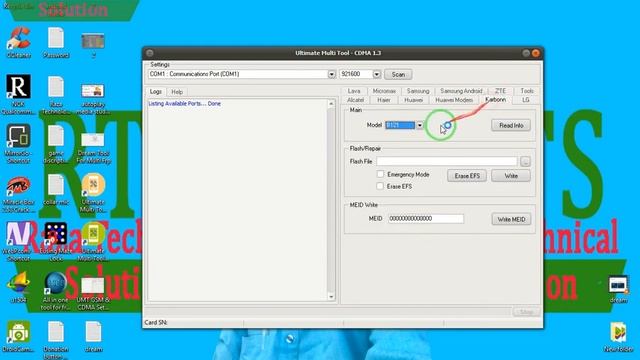Click the Write button in Flash/Repair
This screenshot has width=640, height=360.
511,176
